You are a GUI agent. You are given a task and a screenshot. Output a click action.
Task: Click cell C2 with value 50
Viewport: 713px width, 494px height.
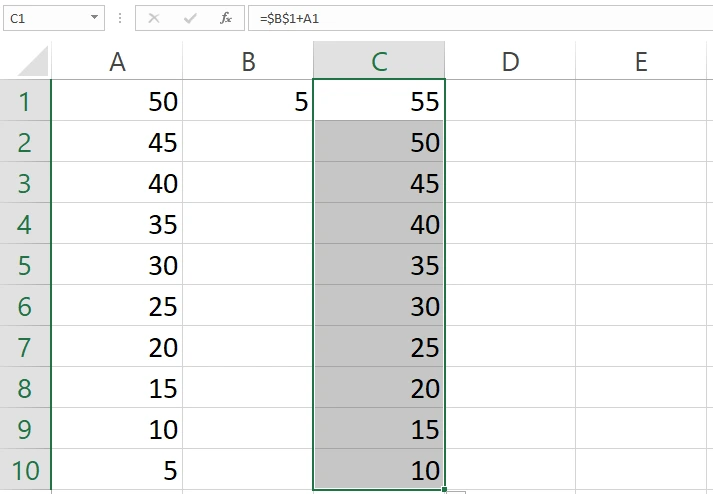tap(379, 141)
